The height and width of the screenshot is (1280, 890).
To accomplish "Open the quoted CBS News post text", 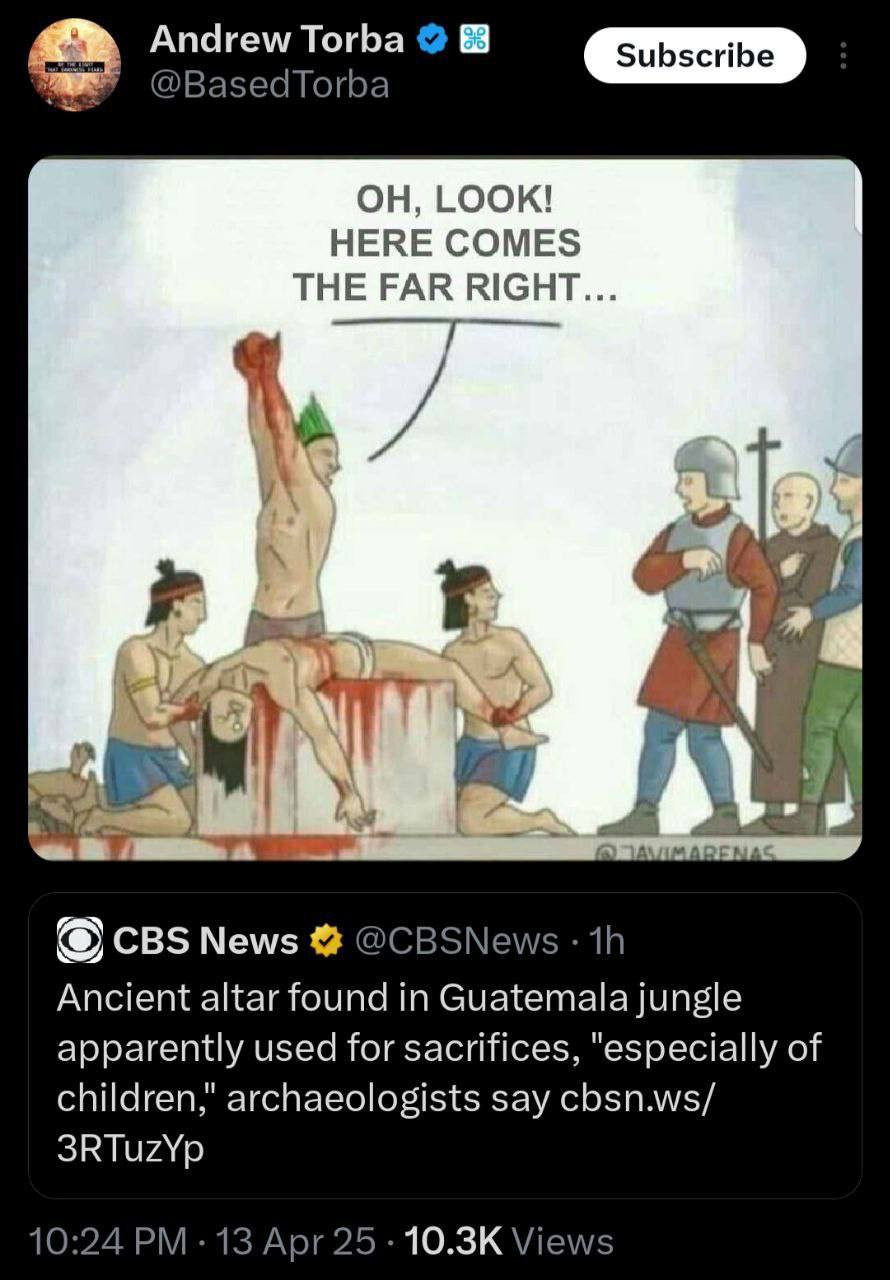I will click(x=439, y=1073).
